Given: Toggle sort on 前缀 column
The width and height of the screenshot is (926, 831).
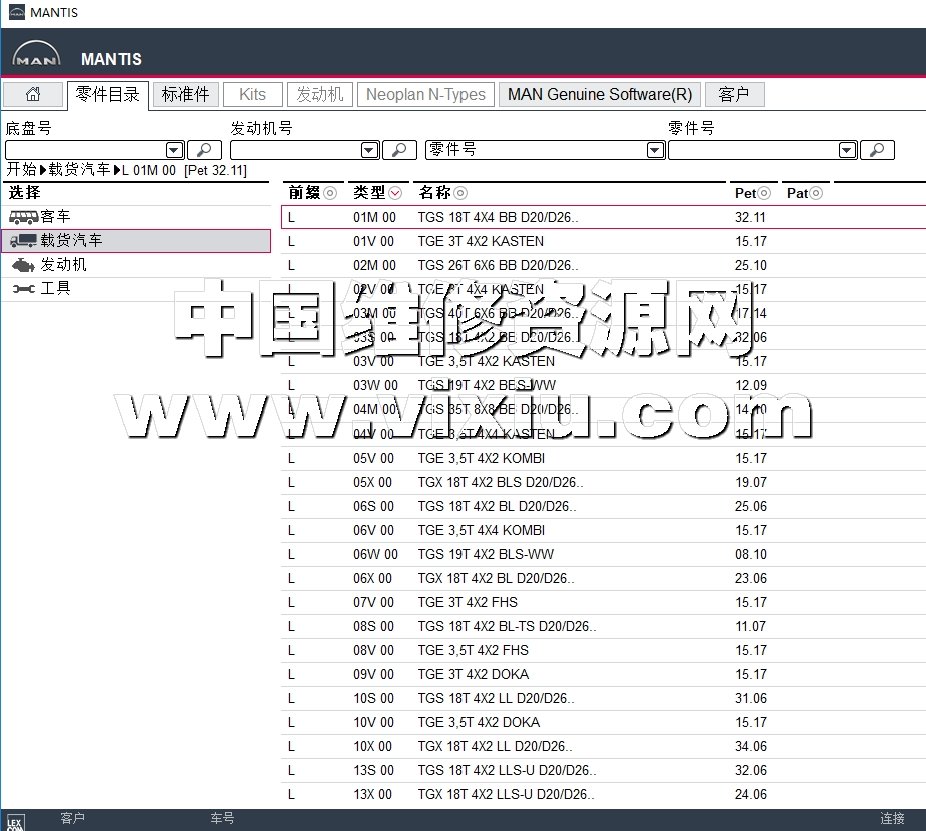Looking at the screenshot, I should [x=330, y=193].
